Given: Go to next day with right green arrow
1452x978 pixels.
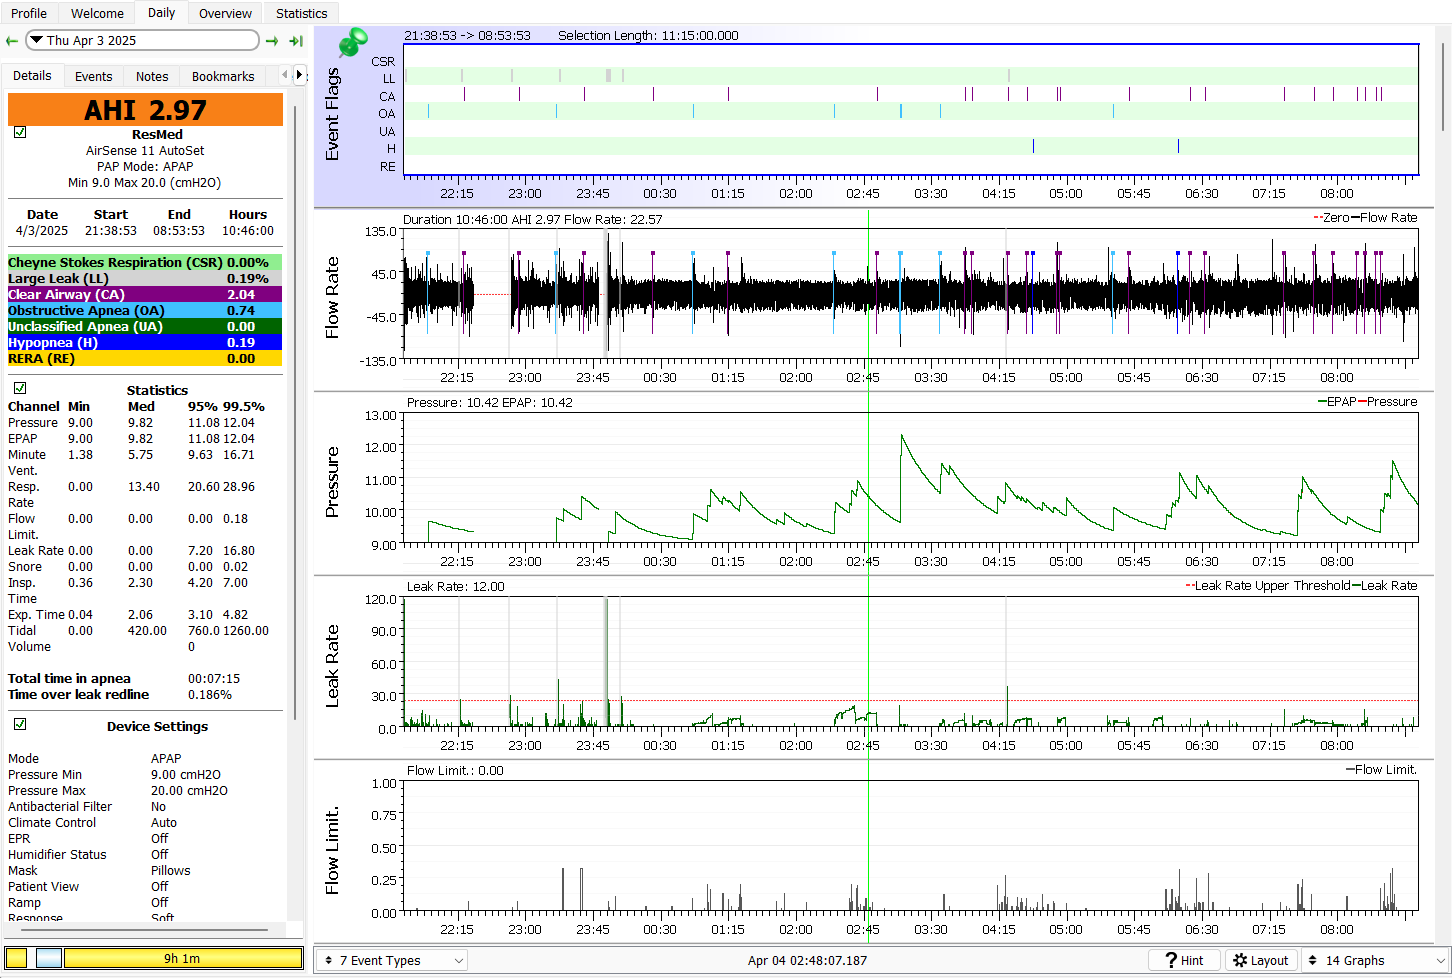Looking at the screenshot, I should [x=272, y=41].
